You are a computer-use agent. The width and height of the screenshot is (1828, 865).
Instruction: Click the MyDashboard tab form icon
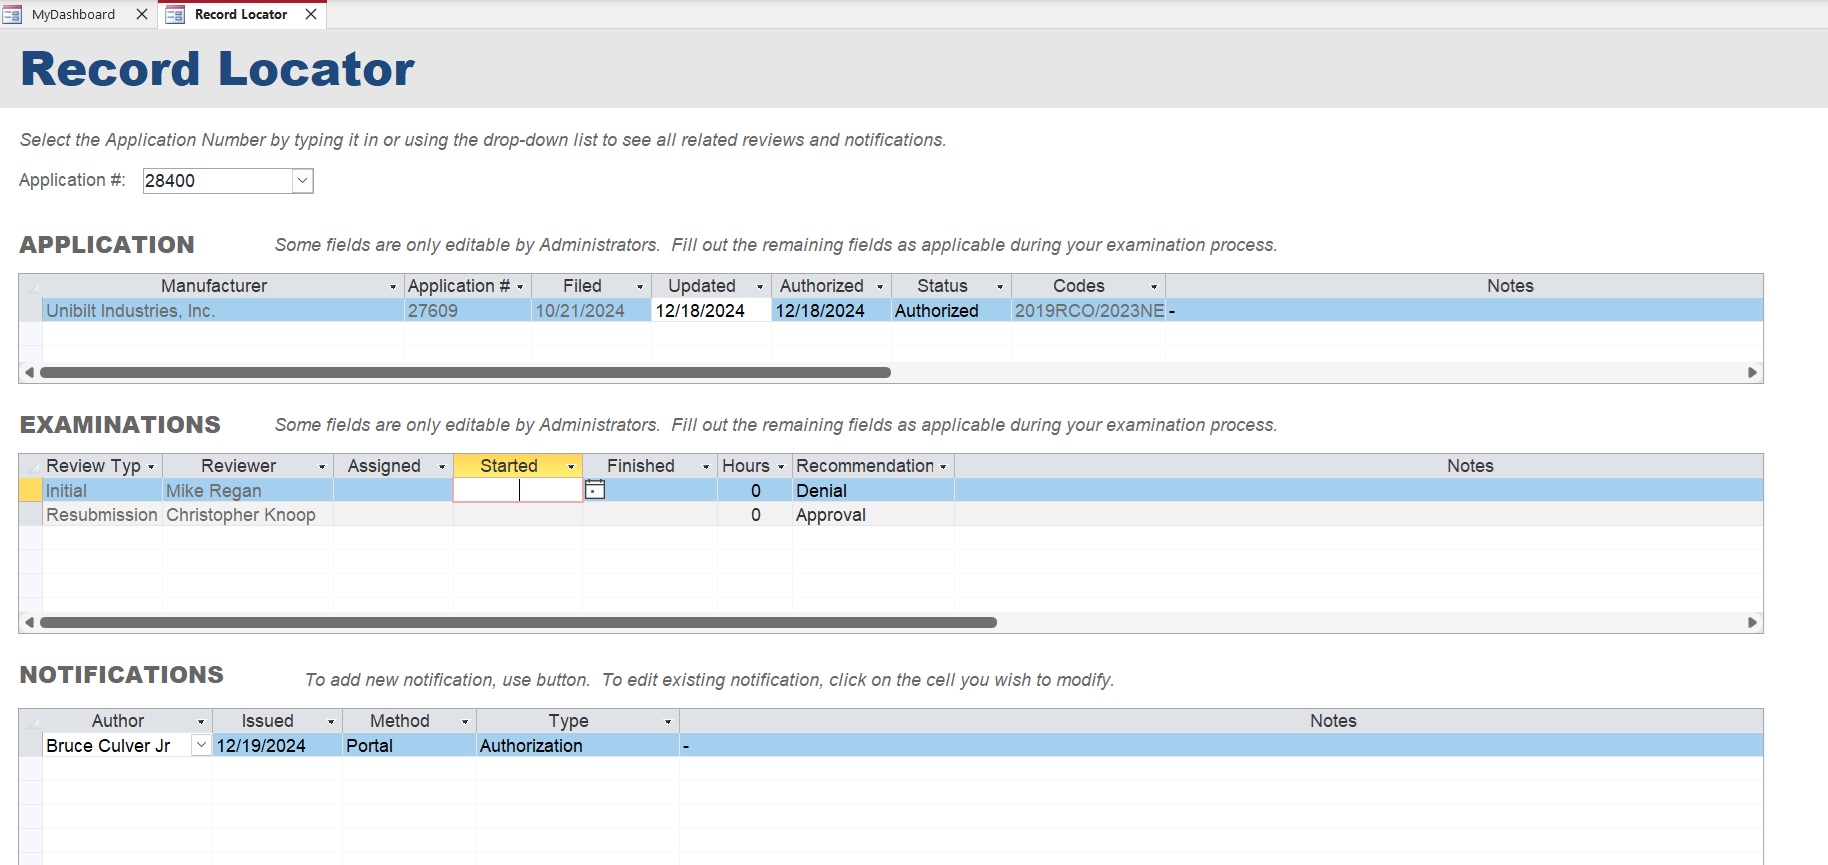(x=12, y=14)
